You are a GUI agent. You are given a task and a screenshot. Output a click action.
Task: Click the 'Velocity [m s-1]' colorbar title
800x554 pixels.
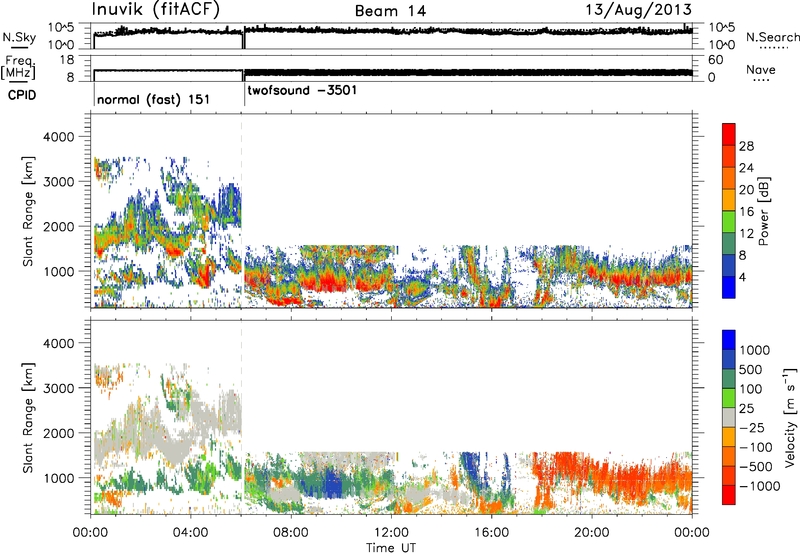790,417
